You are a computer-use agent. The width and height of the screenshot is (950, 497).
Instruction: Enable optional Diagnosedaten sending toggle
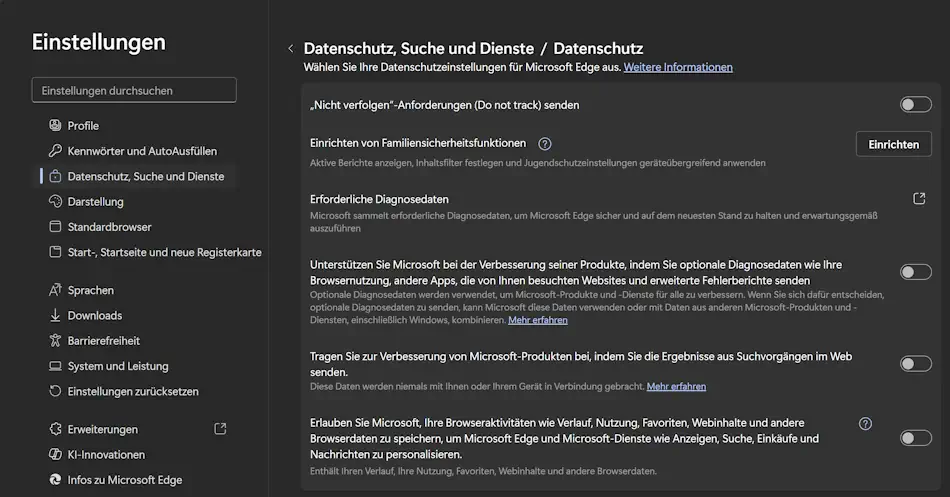click(x=915, y=272)
